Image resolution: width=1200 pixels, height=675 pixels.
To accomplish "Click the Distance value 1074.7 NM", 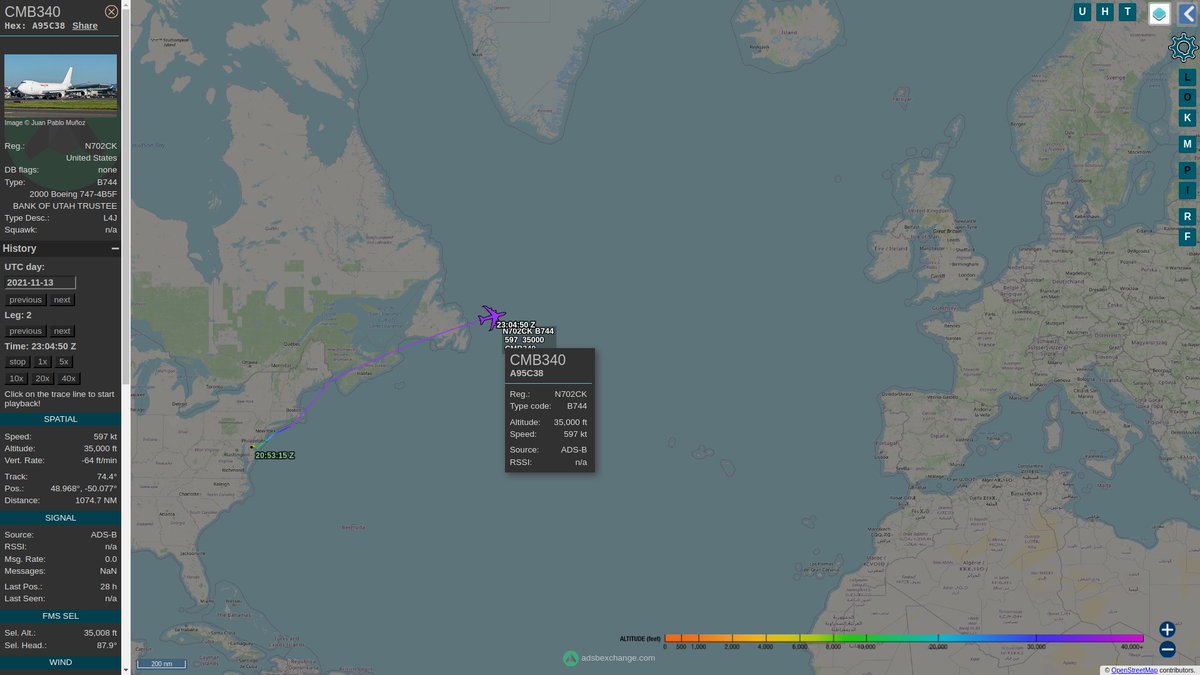I will click(x=96, y=500).
